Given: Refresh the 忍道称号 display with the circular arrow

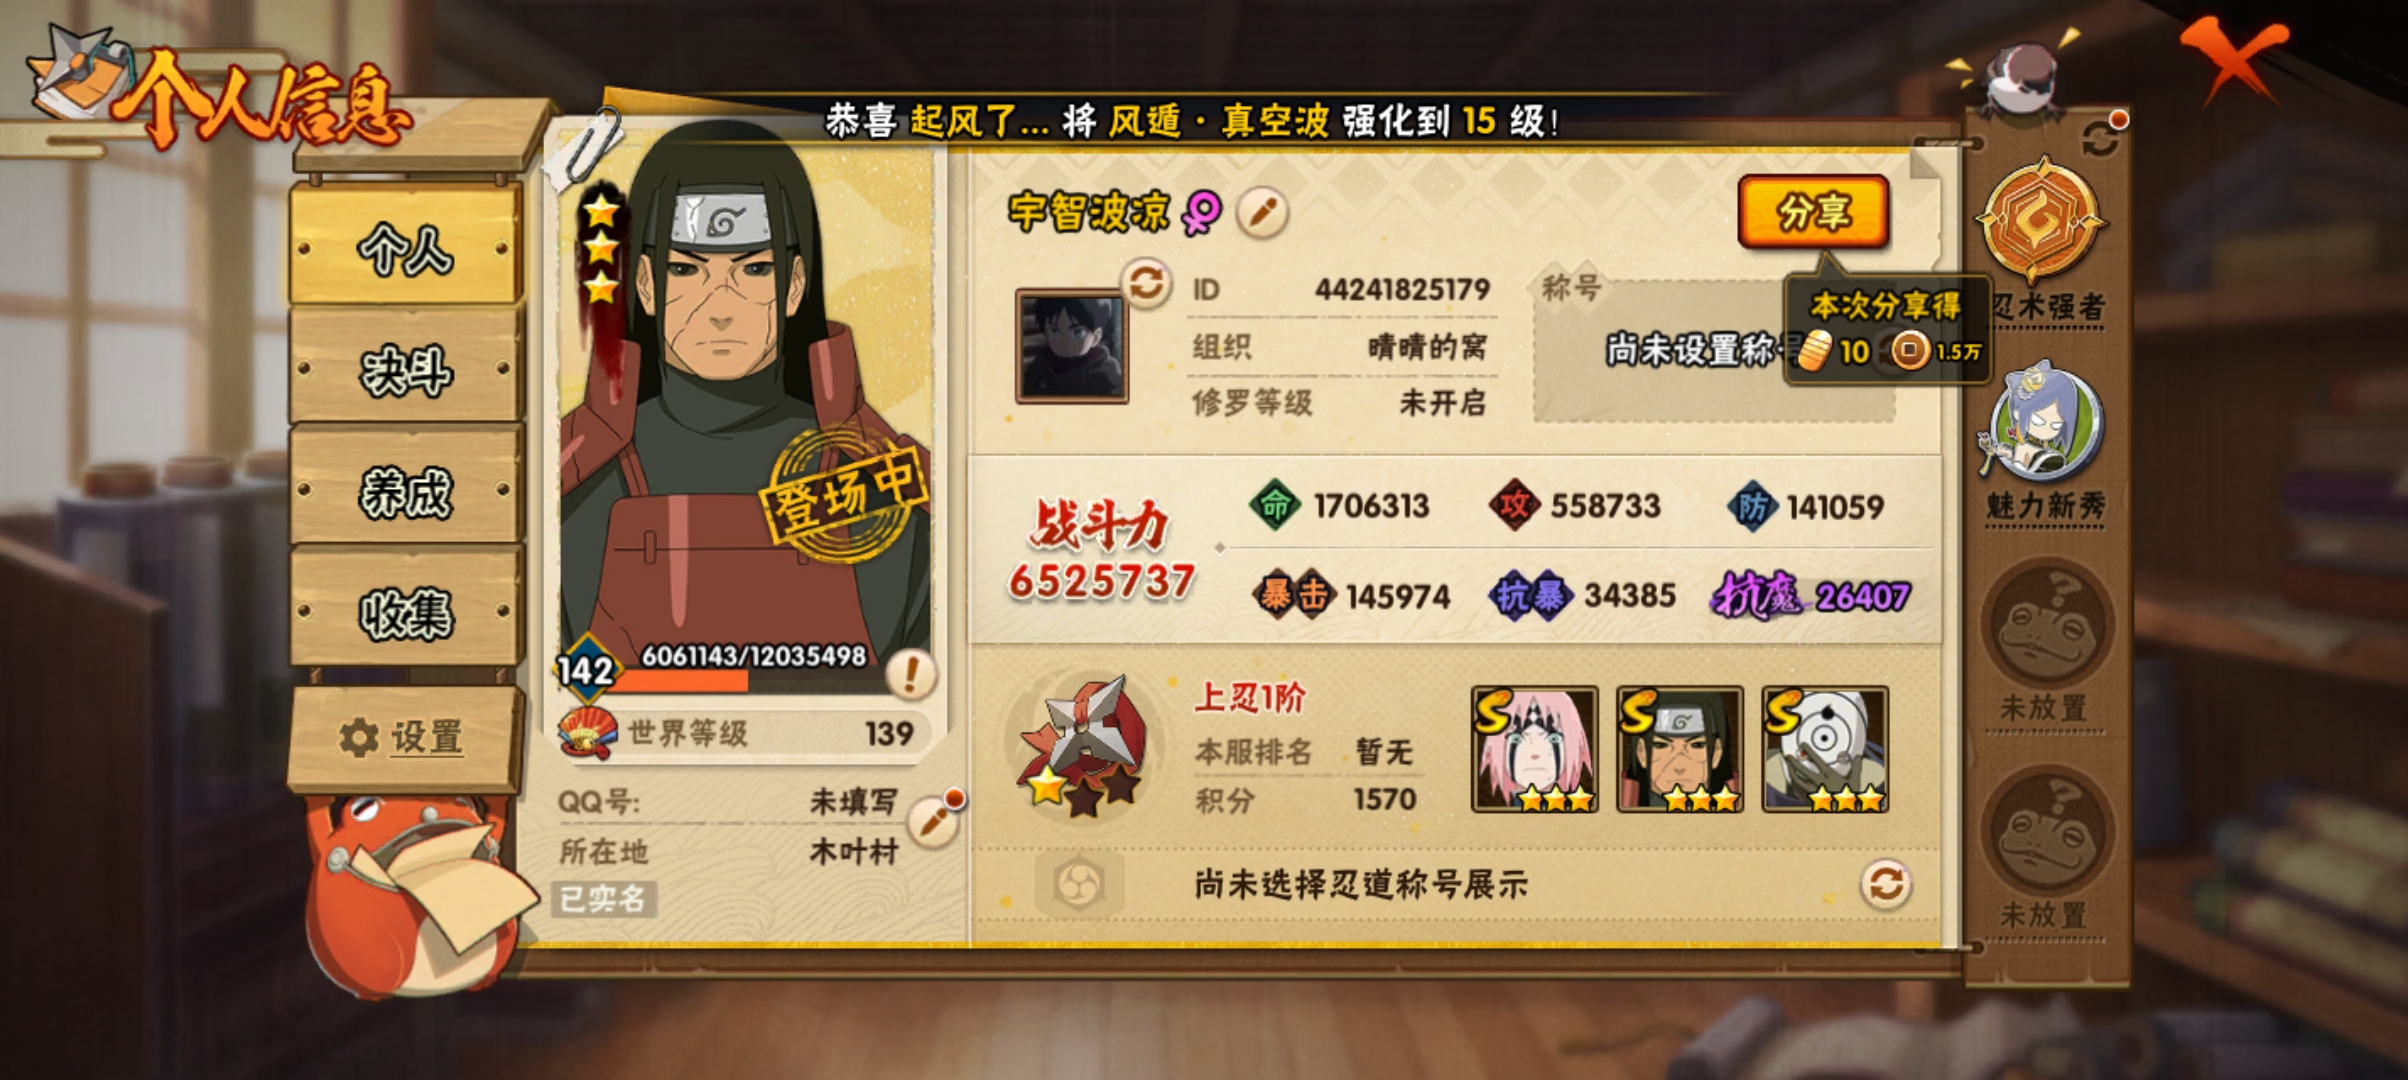Looking at the screenshot, I should [x=1885, y=884].
